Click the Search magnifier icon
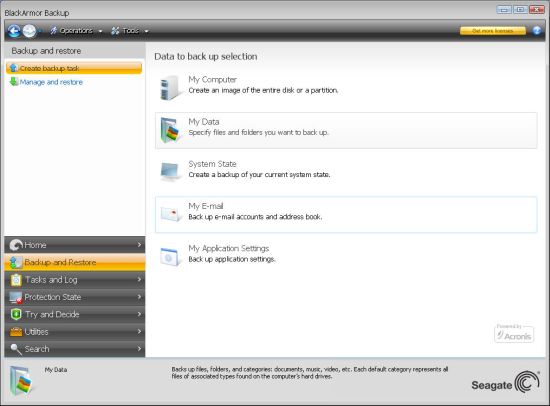This screenshot has width=550, height=406. pos(16,349)
